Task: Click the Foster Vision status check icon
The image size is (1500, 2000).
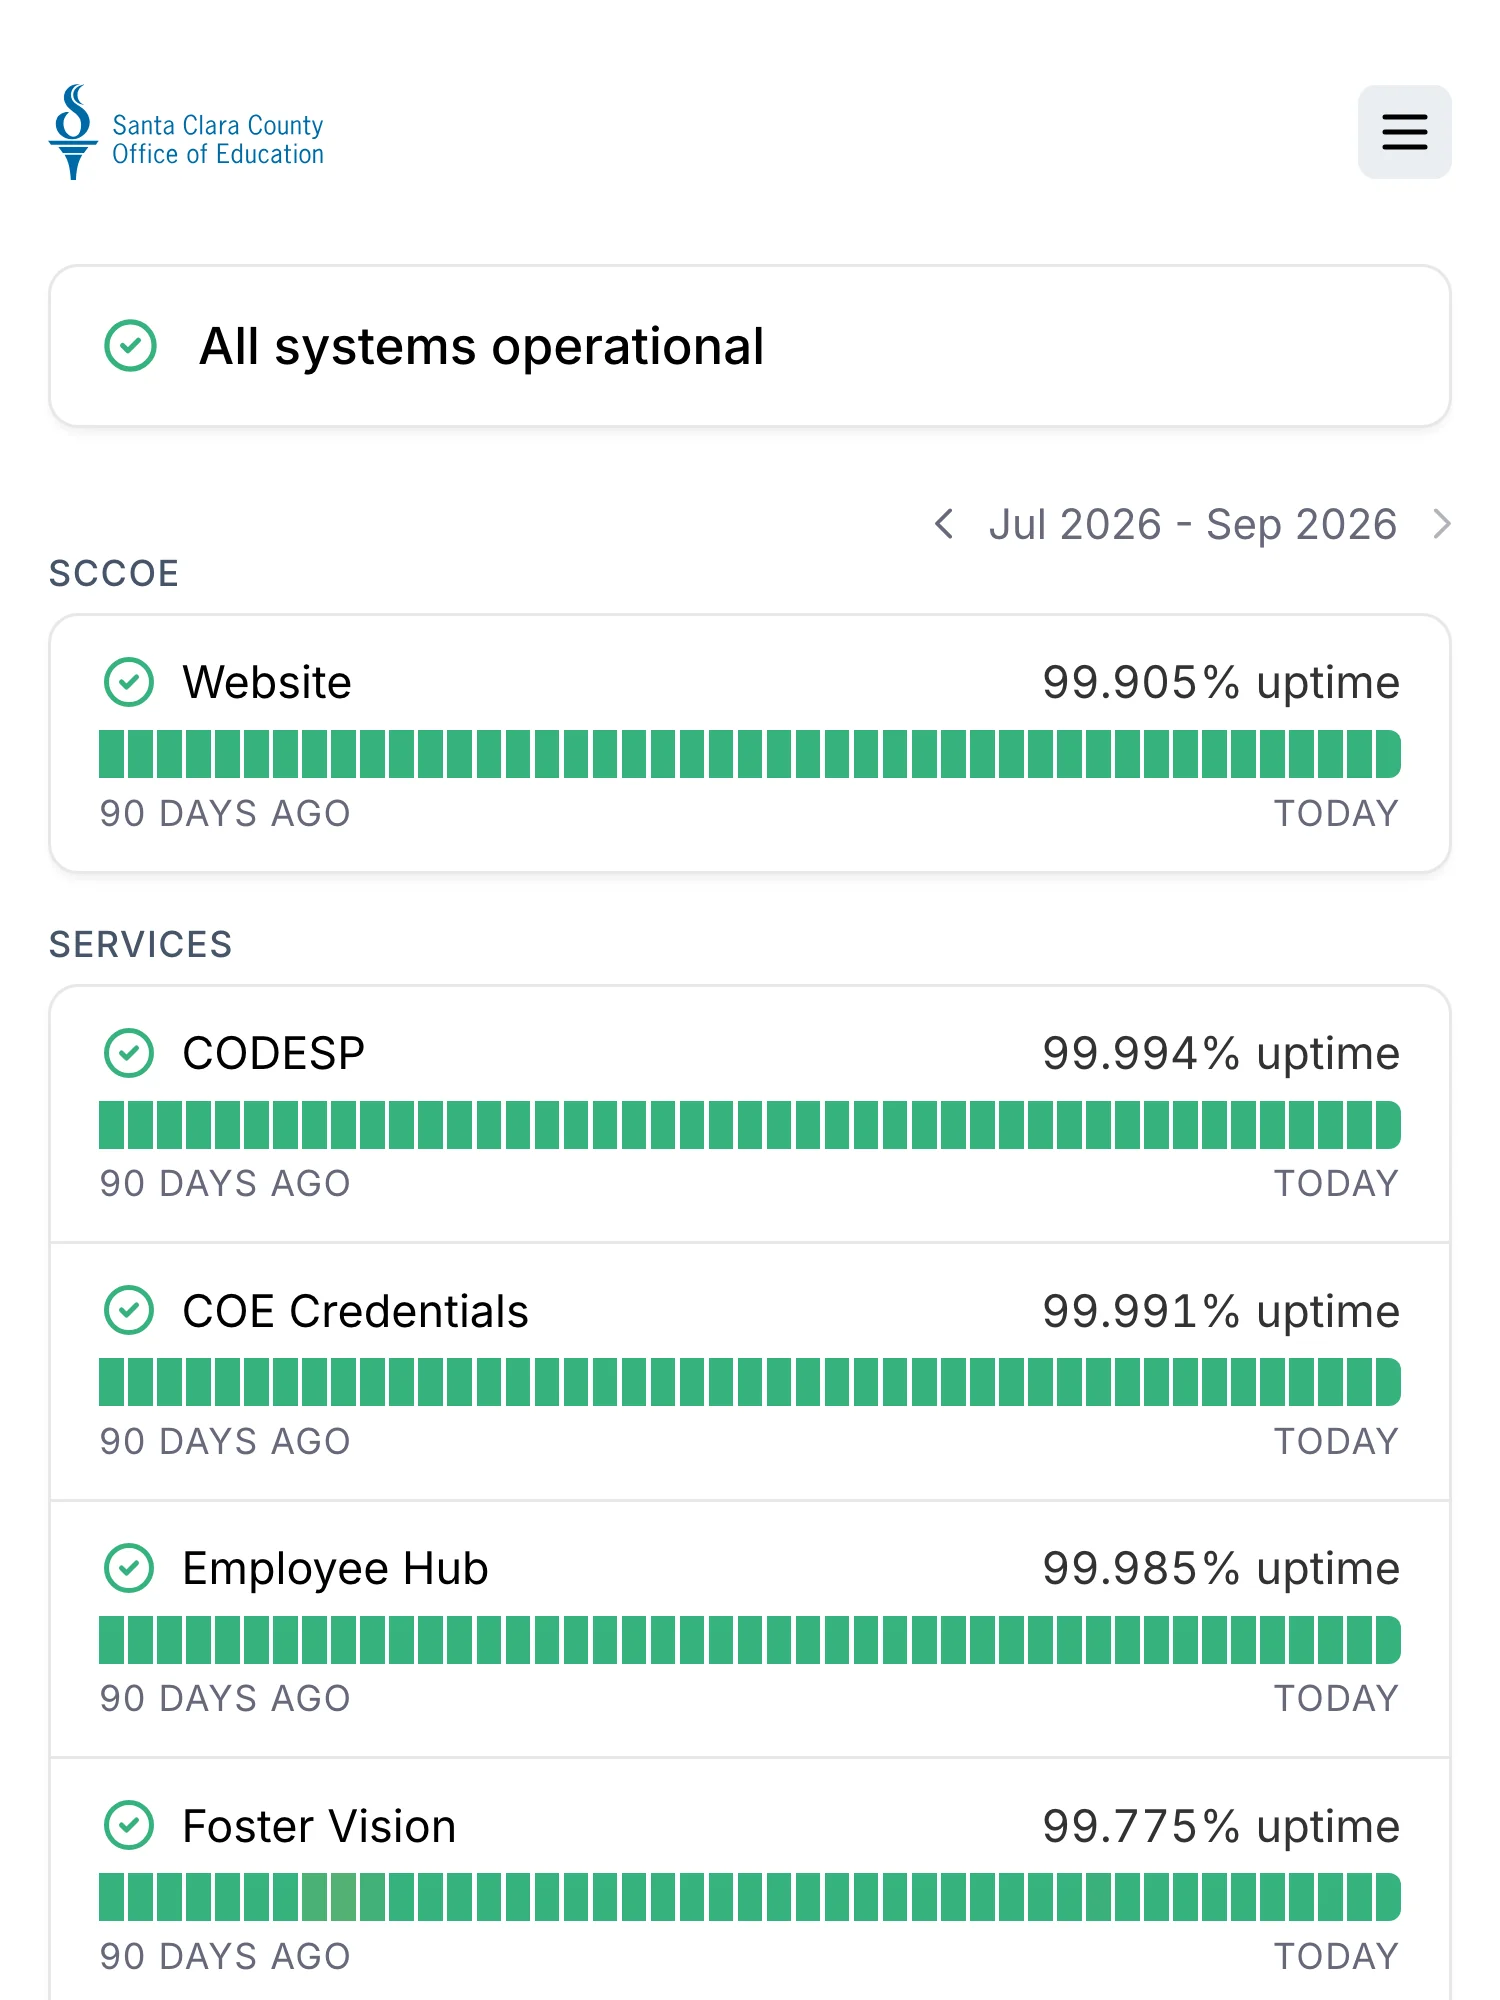Action: [x=129, y=1826]
